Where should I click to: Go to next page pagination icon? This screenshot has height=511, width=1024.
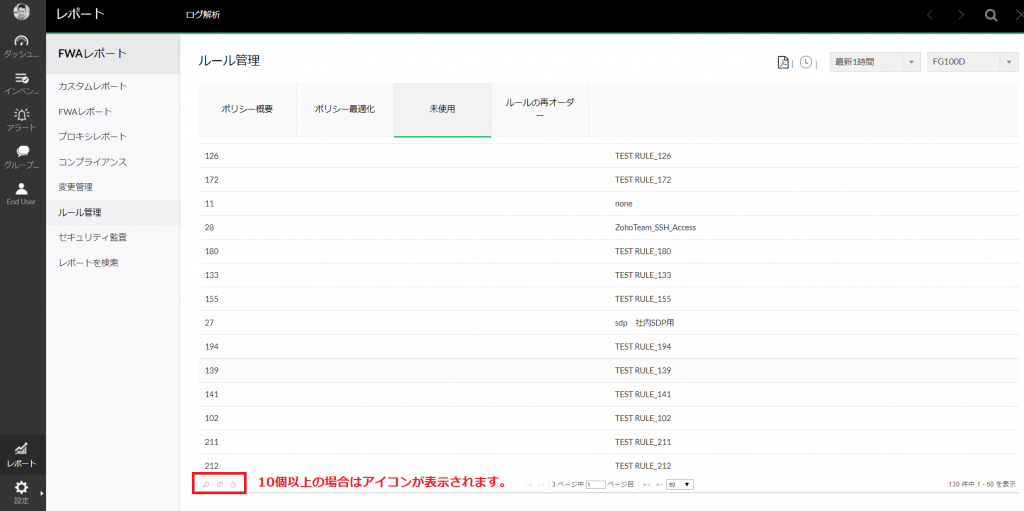pyautogui.click(x=647, y=484)
